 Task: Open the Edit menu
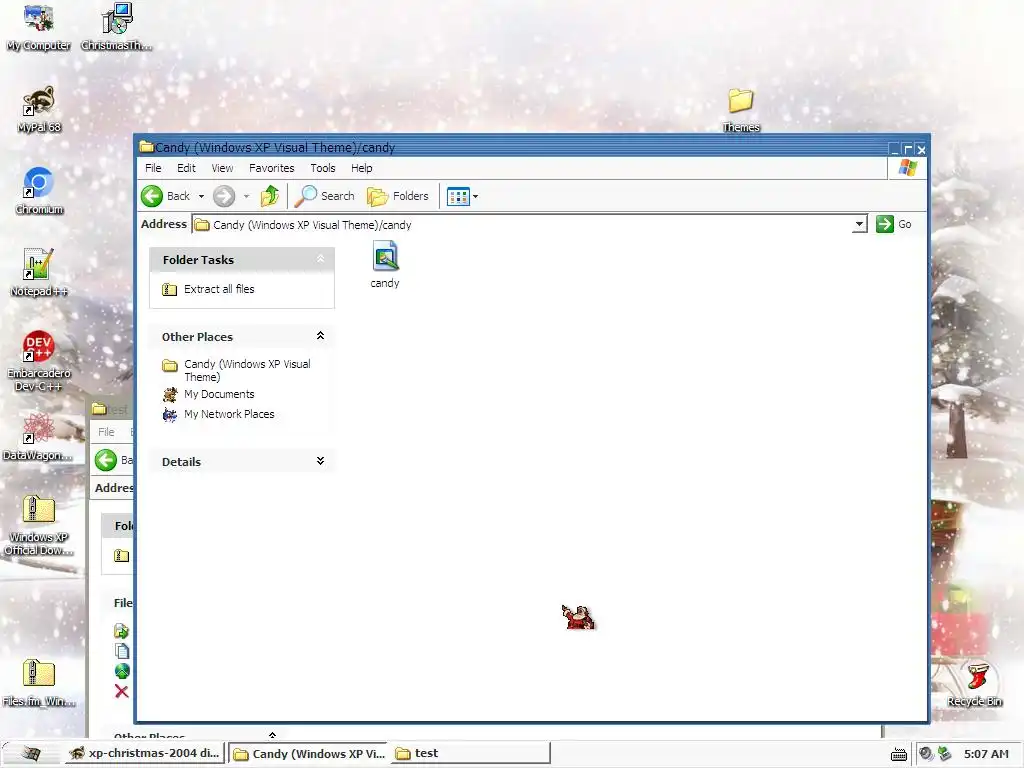point(186,168)
